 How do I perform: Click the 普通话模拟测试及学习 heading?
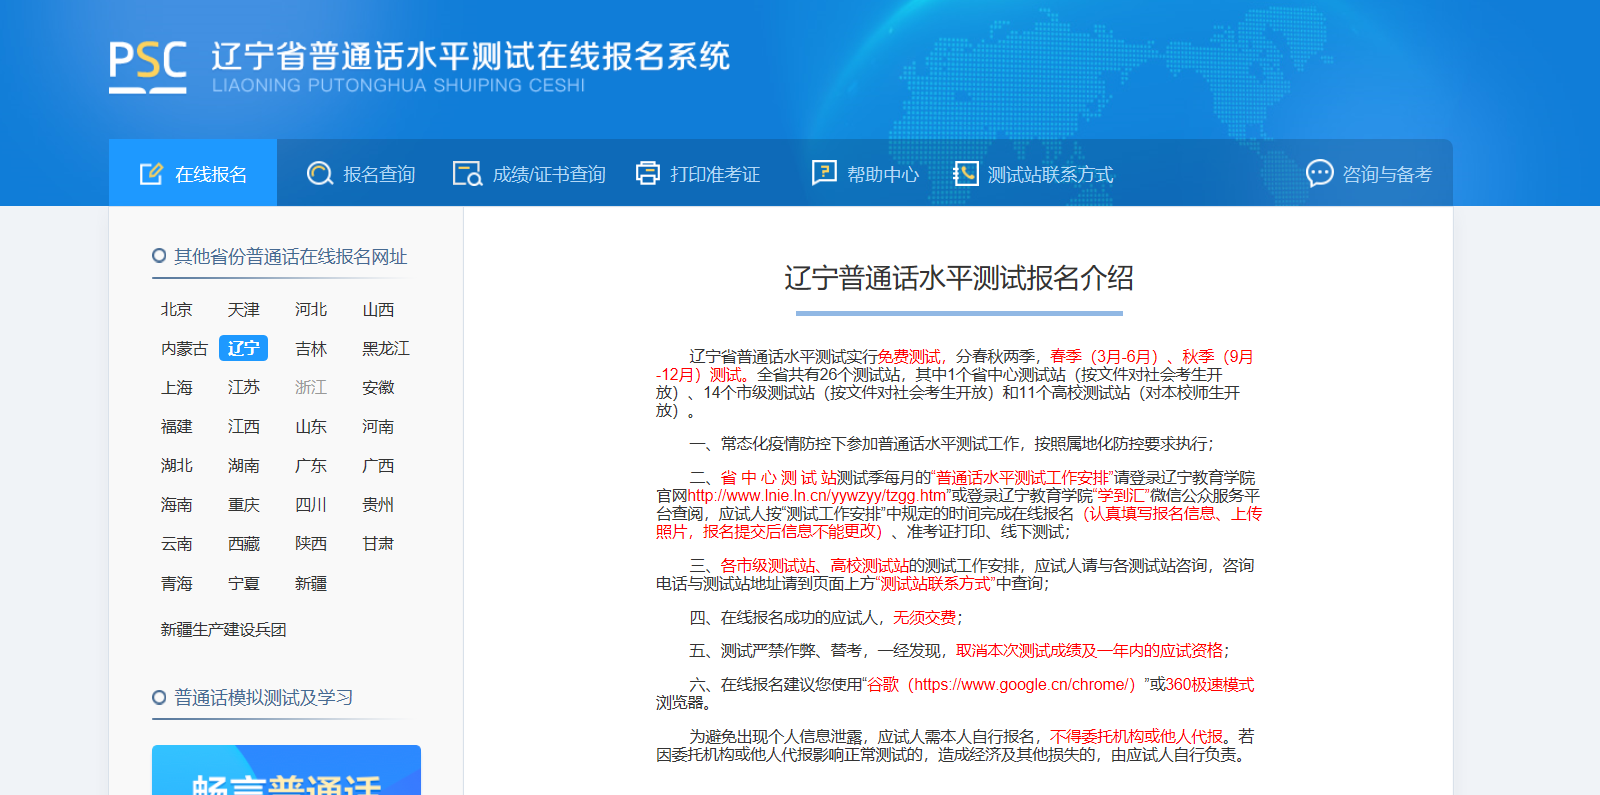263,698
